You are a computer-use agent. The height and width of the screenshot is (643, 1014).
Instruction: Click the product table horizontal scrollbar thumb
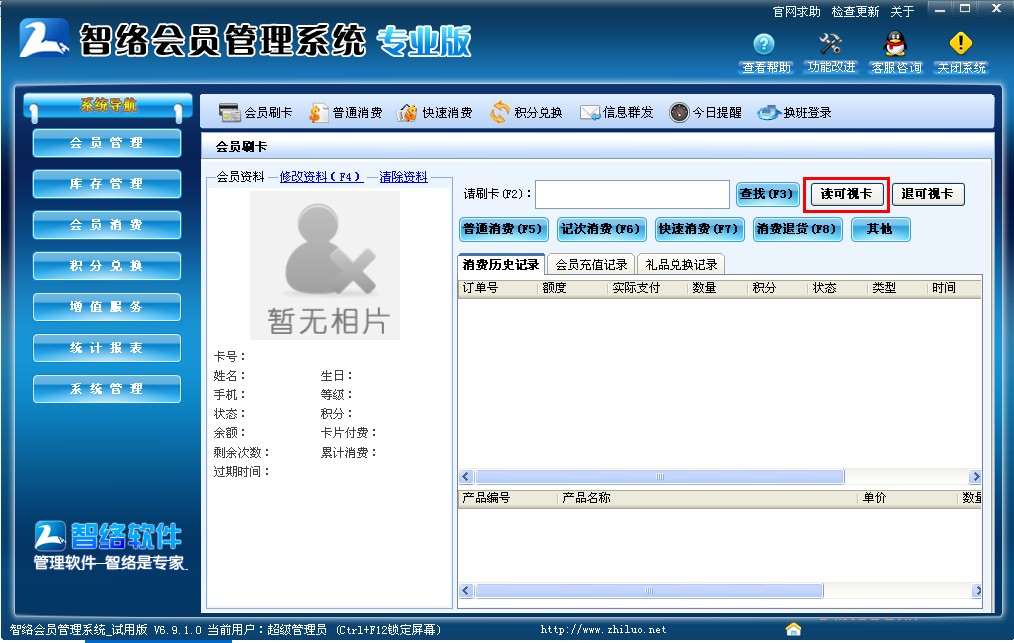(x=649, y=591)
